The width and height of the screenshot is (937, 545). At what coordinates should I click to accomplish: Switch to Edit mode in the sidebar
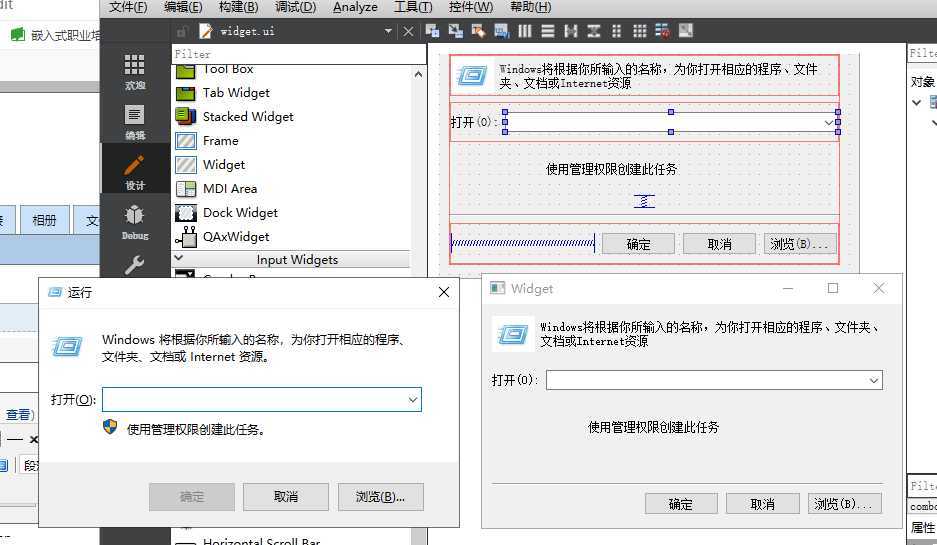click(134, 122)
